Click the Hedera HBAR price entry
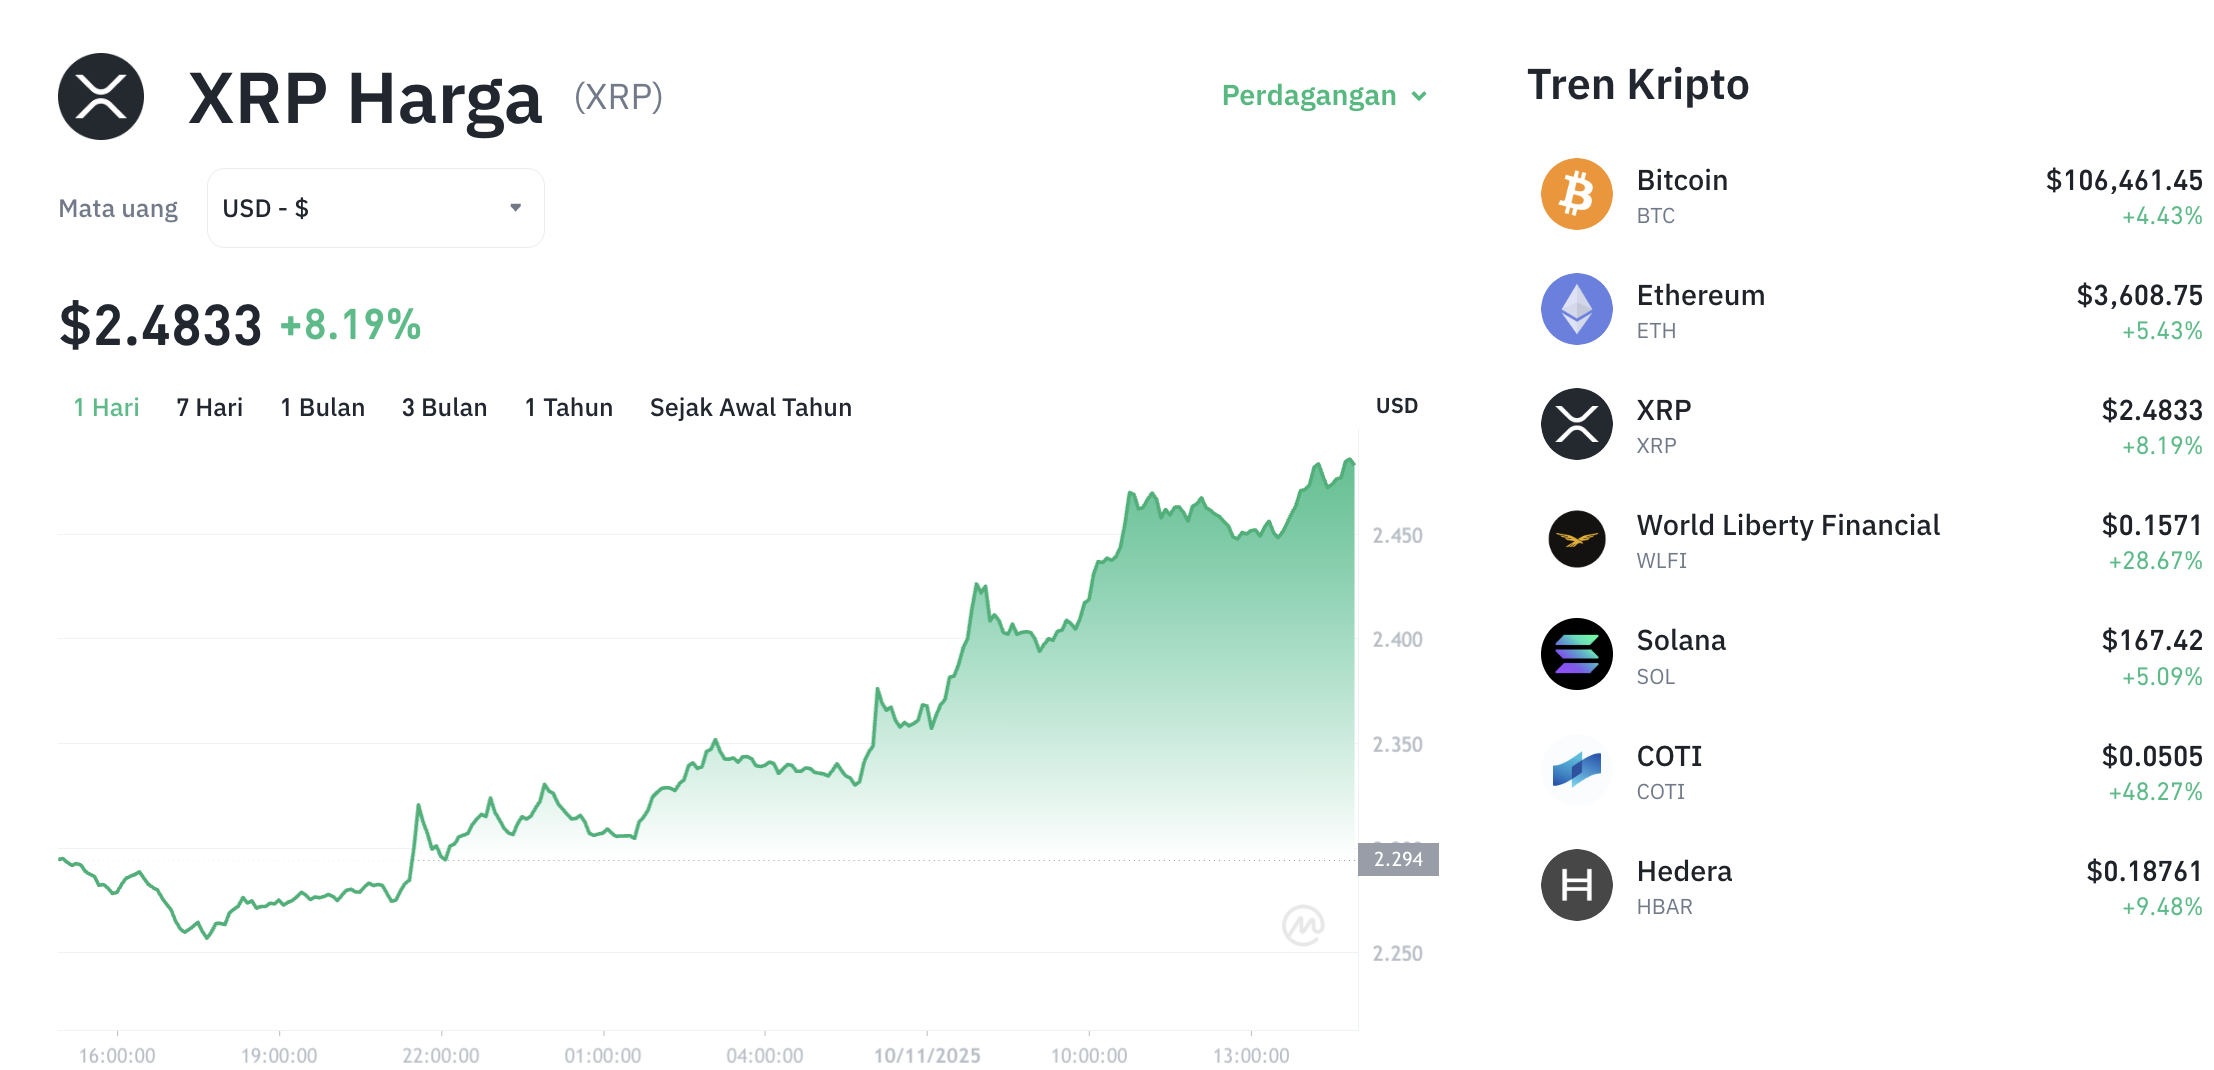The image size is (2214, 1070). point(2143,871)
